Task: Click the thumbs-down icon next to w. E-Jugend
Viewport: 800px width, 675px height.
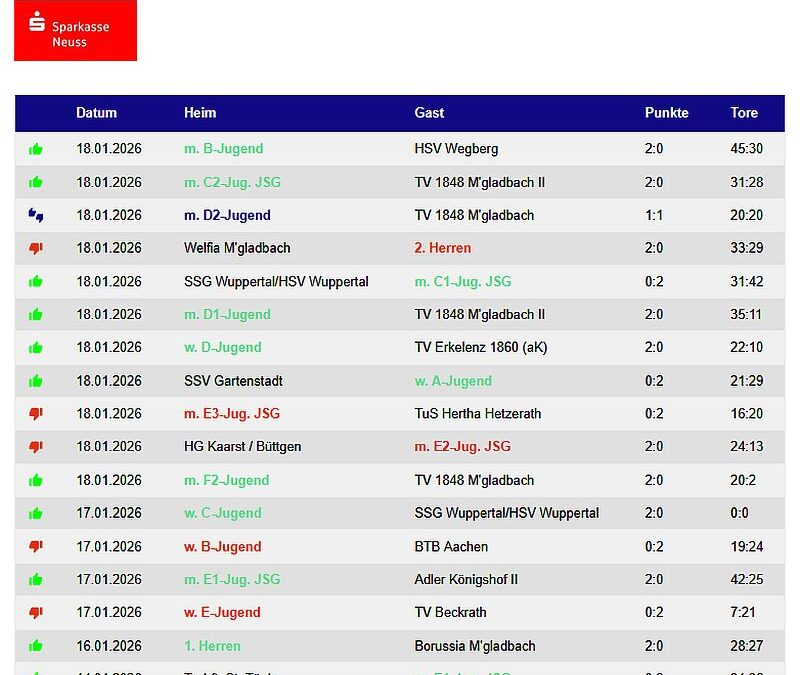Action: [x=36, y=612]
